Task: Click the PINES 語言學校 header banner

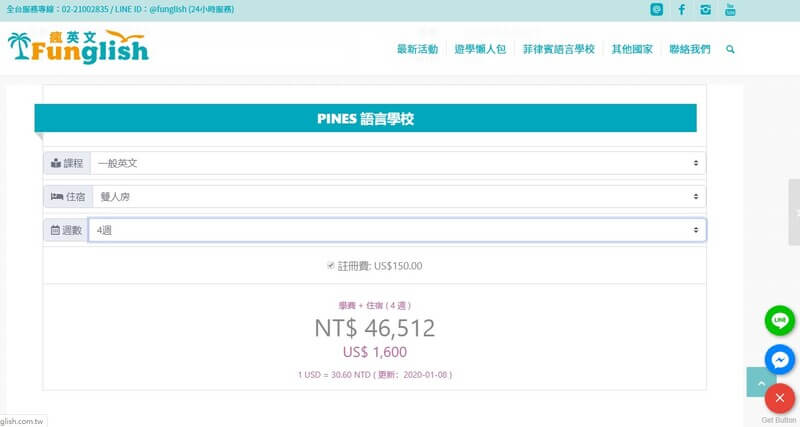Action: pyautogui.click(x=365, y=118)
